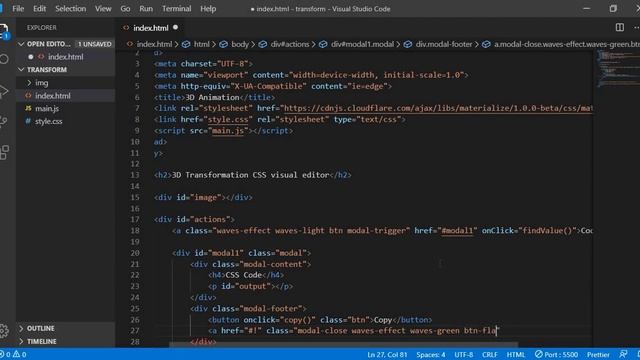Click the horizontal scrollbar under the editor

coord(344,345)
